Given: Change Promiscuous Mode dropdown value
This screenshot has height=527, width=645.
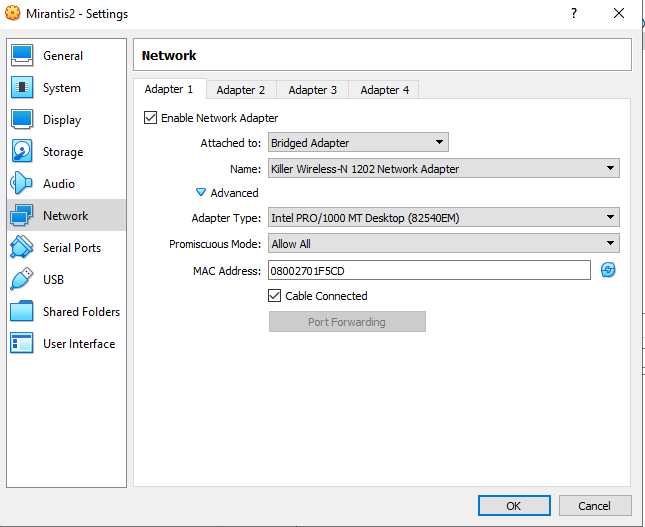Looking at the screenshot, I should pos(443,244).
